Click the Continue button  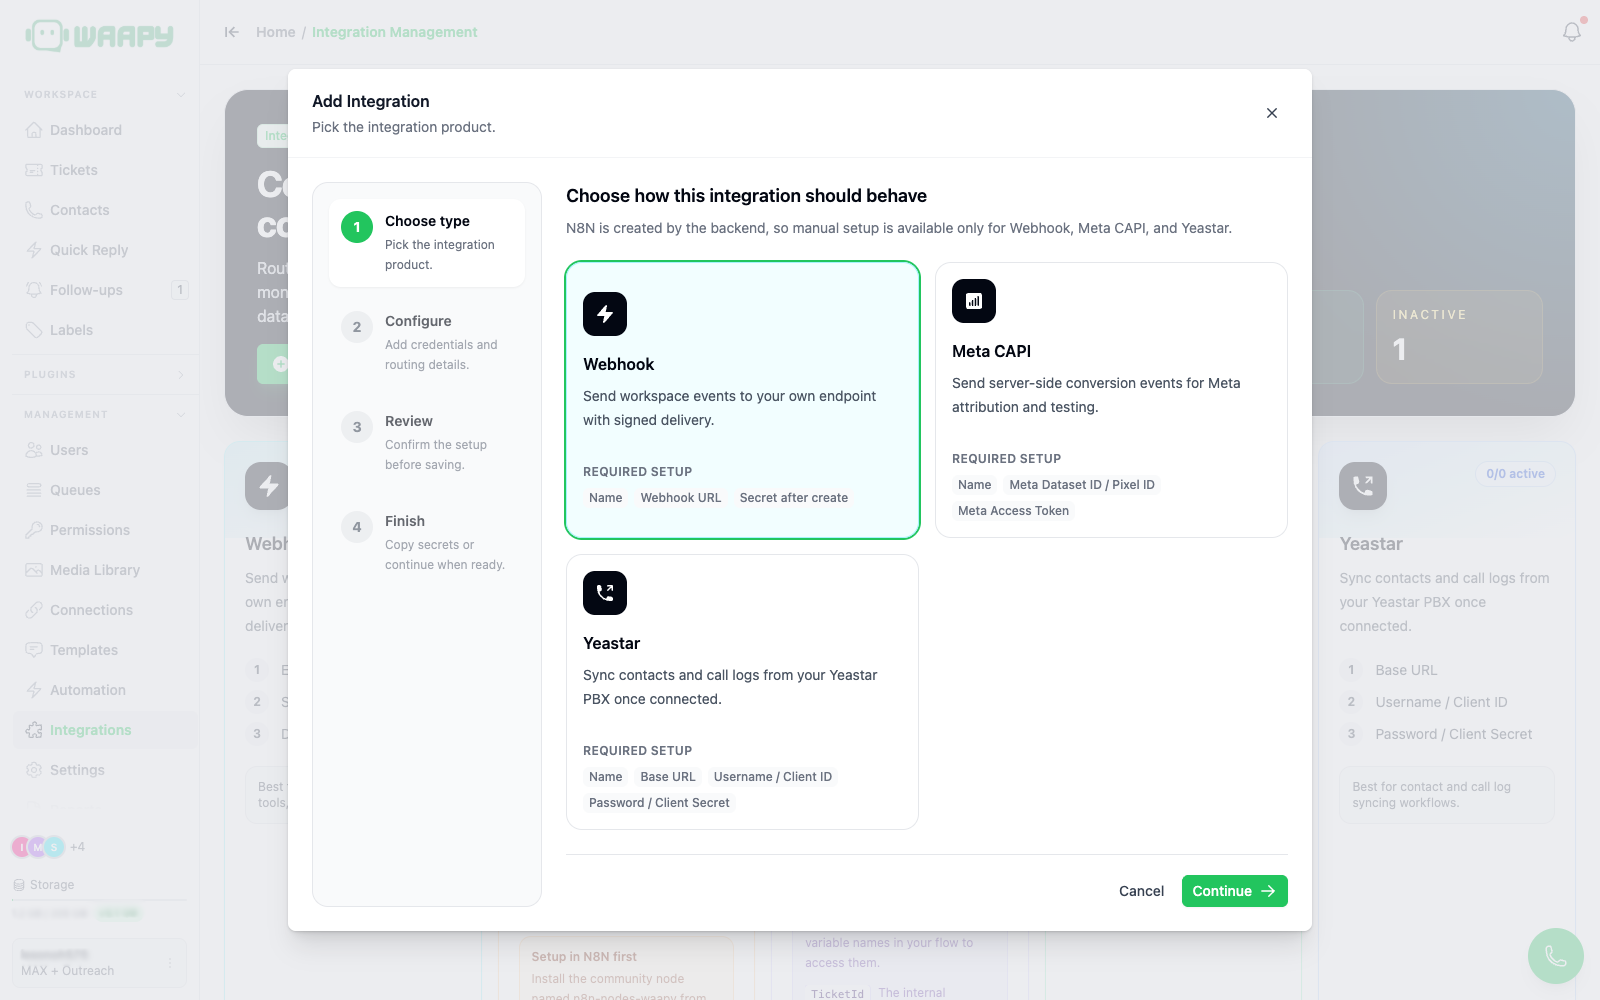[x=1234, y=891]
